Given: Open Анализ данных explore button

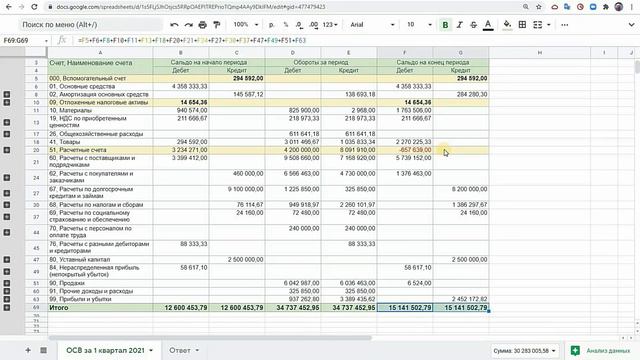Looking at the screenshot, I should [x=600, y=351].
